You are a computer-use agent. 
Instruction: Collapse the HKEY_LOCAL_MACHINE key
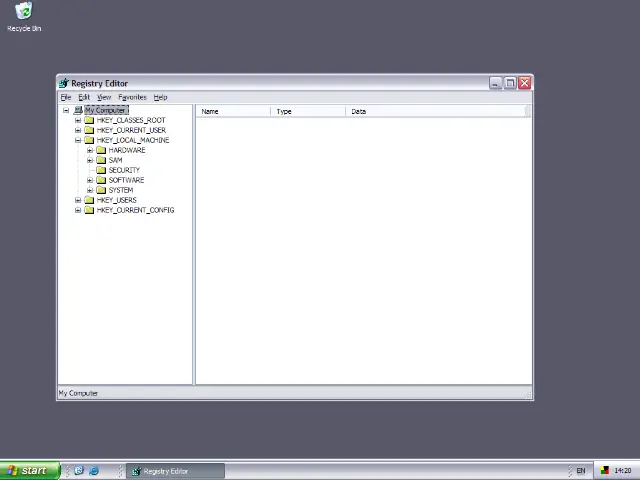(78, 140)
